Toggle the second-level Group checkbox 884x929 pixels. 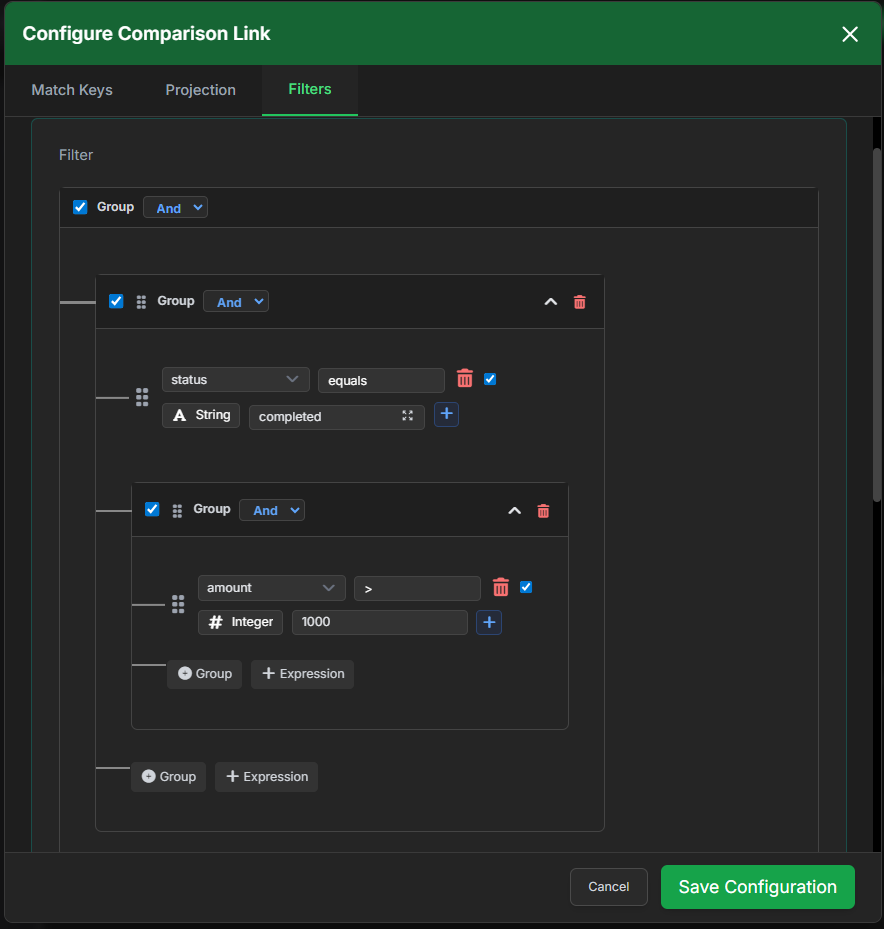116,301
